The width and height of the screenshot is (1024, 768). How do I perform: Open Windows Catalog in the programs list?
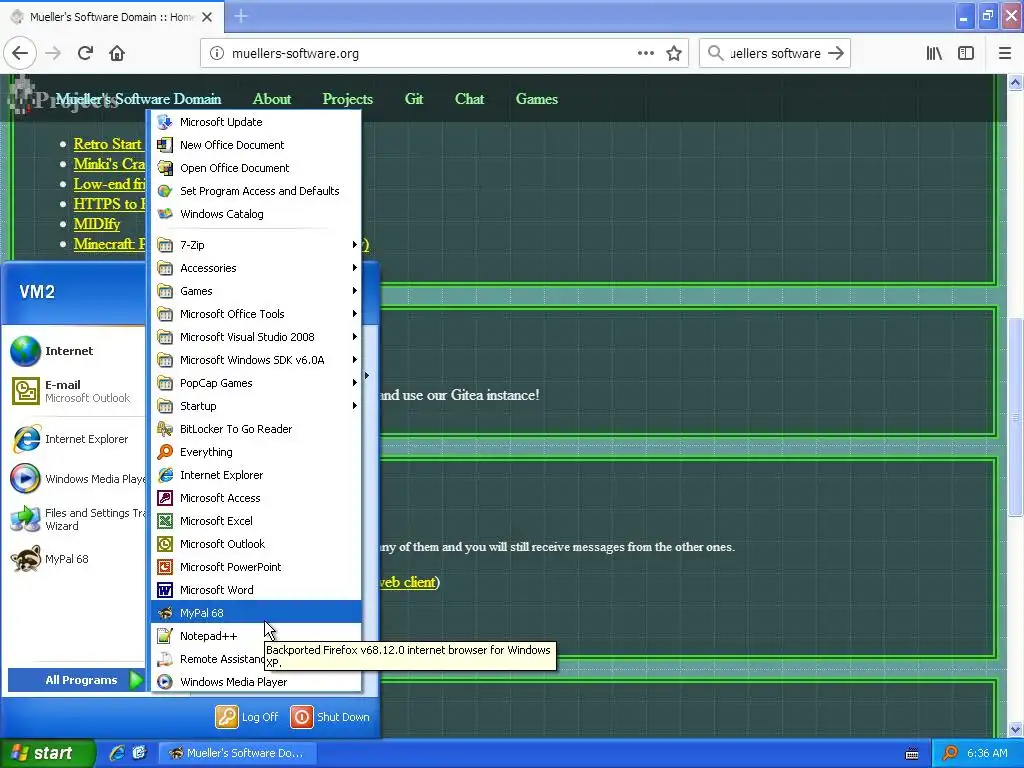(257, 214)
